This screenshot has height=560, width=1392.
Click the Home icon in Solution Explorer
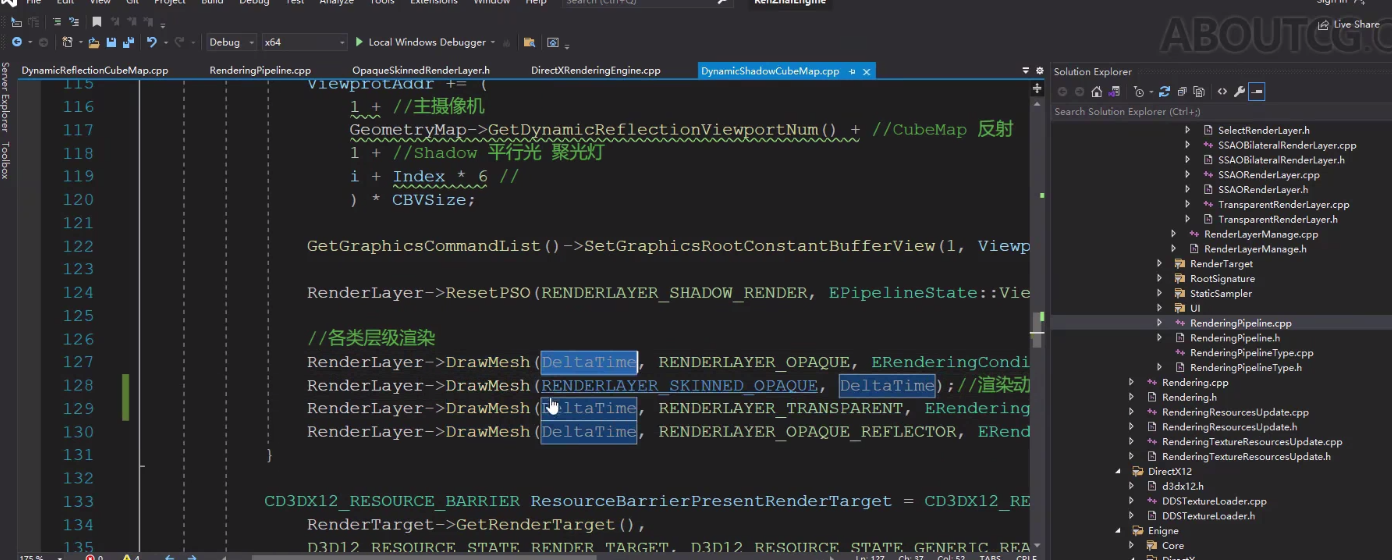tap(1097, 91)
